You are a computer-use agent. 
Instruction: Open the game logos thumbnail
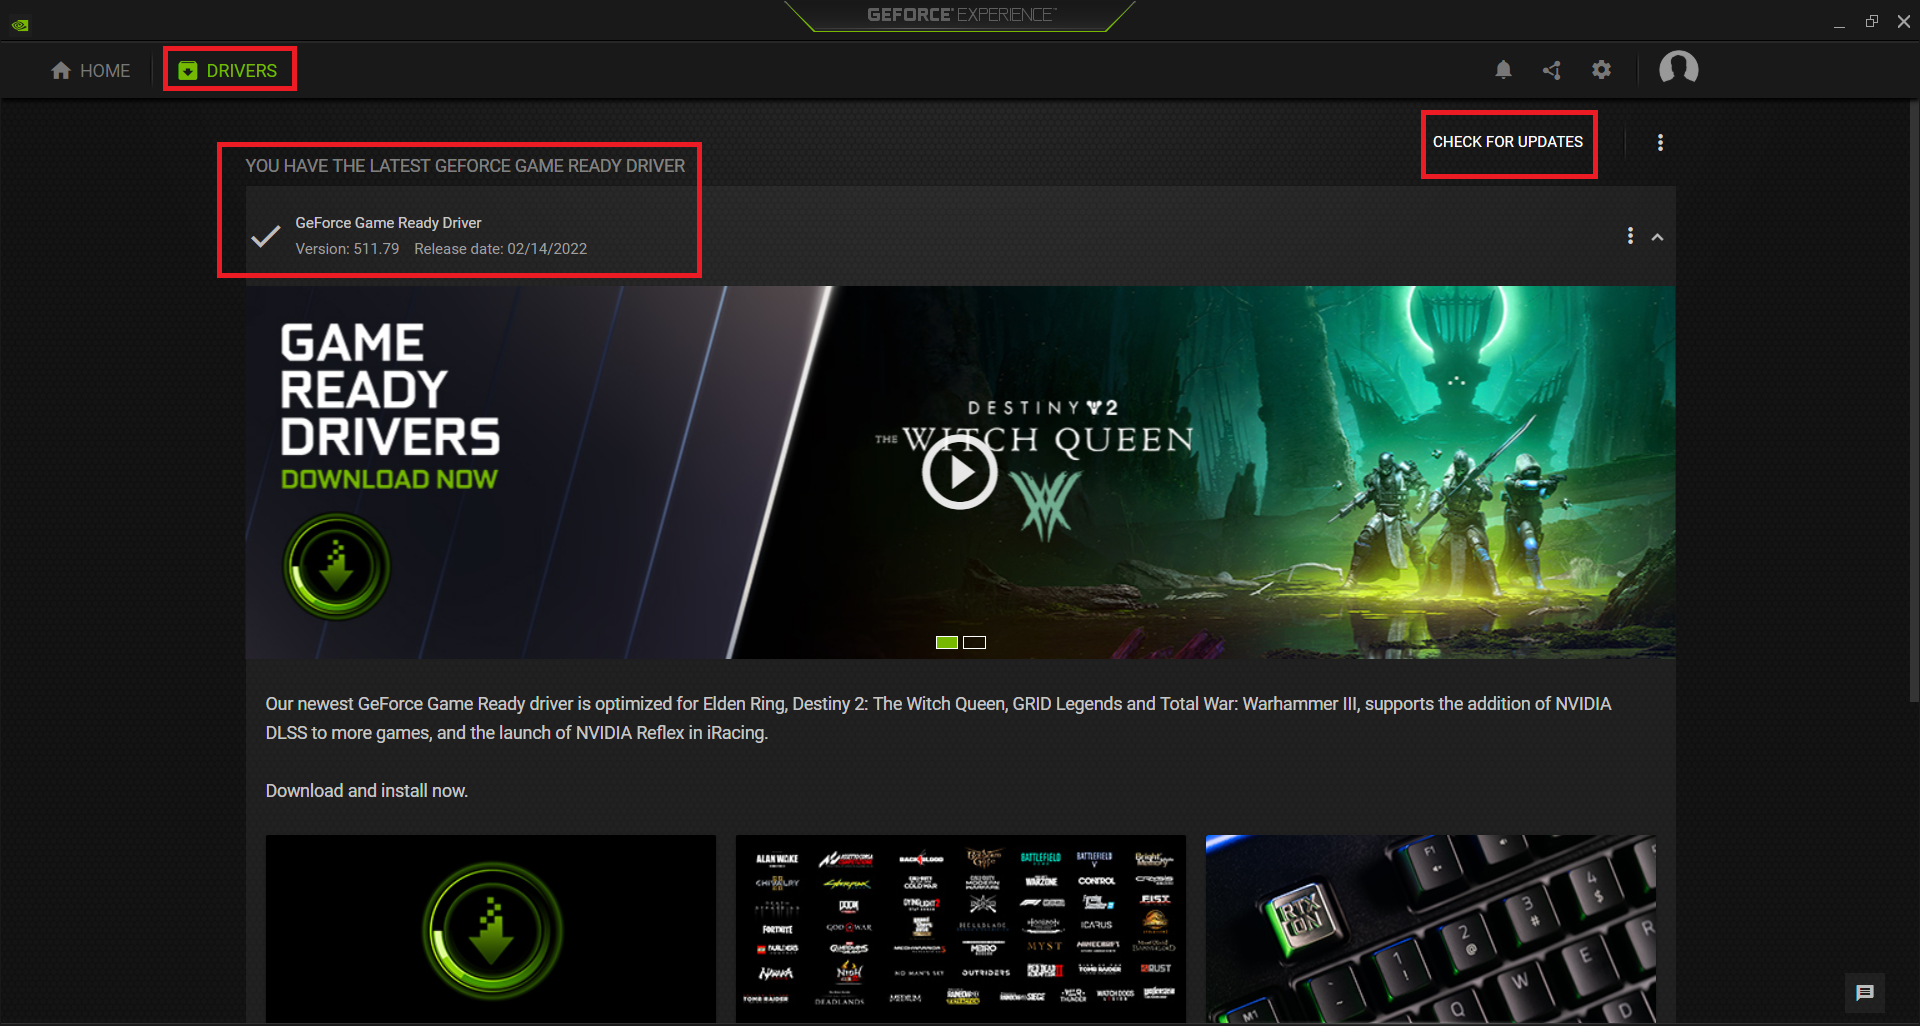(x=961, y=929)
